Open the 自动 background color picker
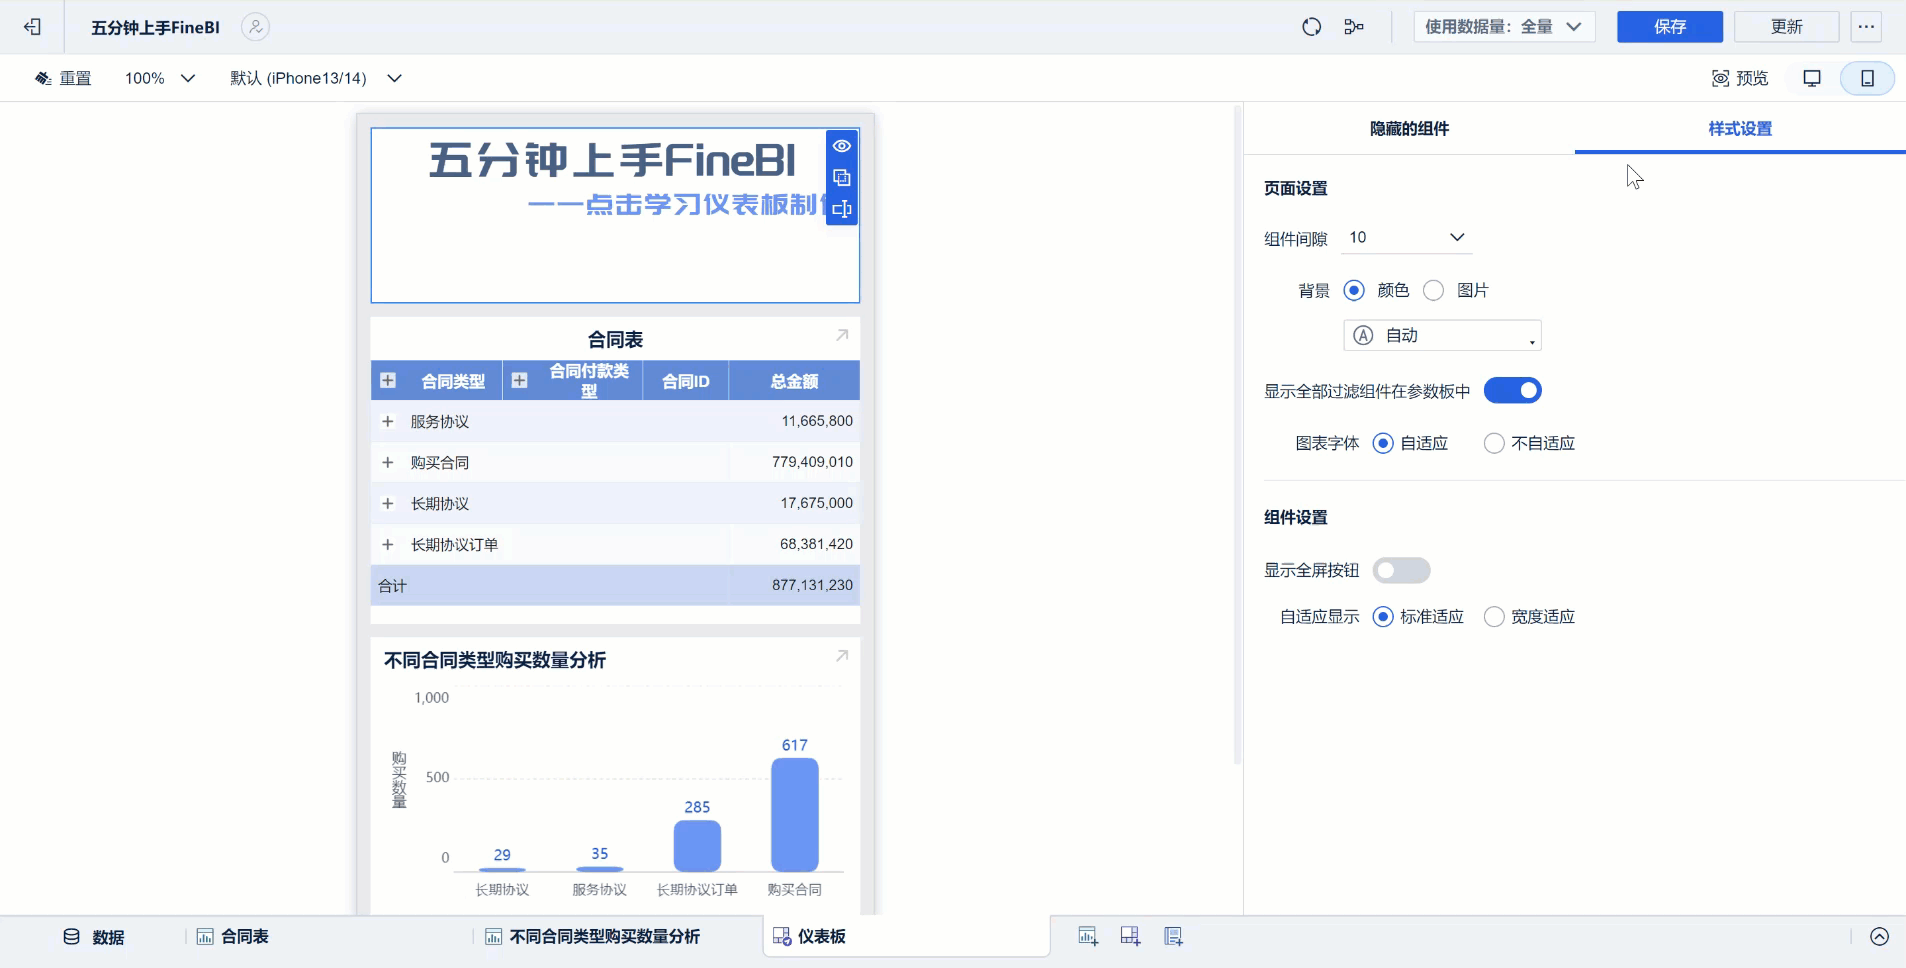This screenshot has width=1906, height=968. click(x=1442, y=336)
